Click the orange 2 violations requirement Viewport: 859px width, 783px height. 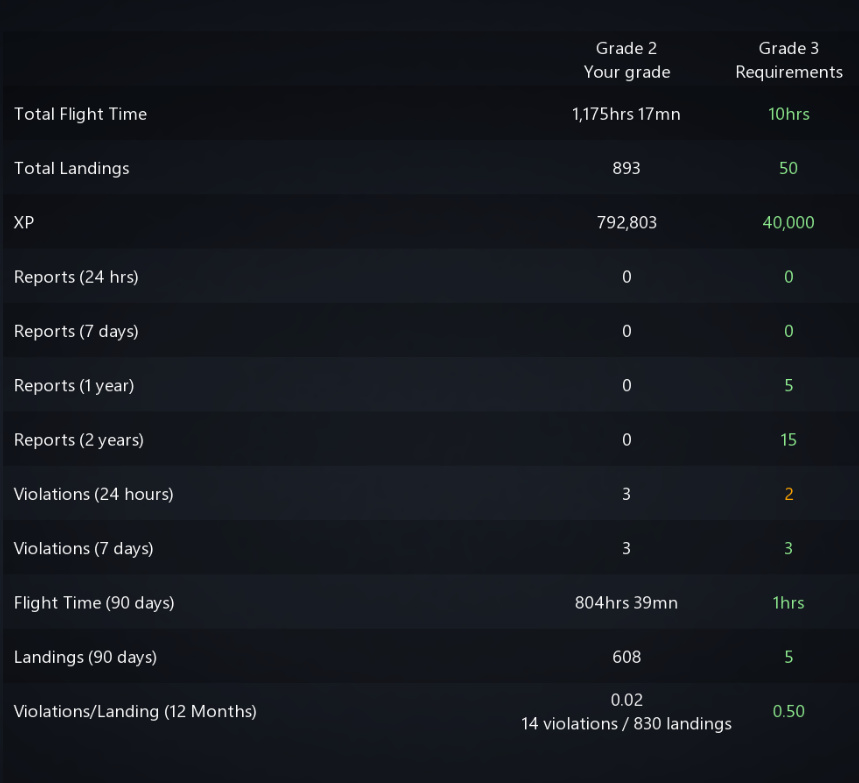[788, 494]
